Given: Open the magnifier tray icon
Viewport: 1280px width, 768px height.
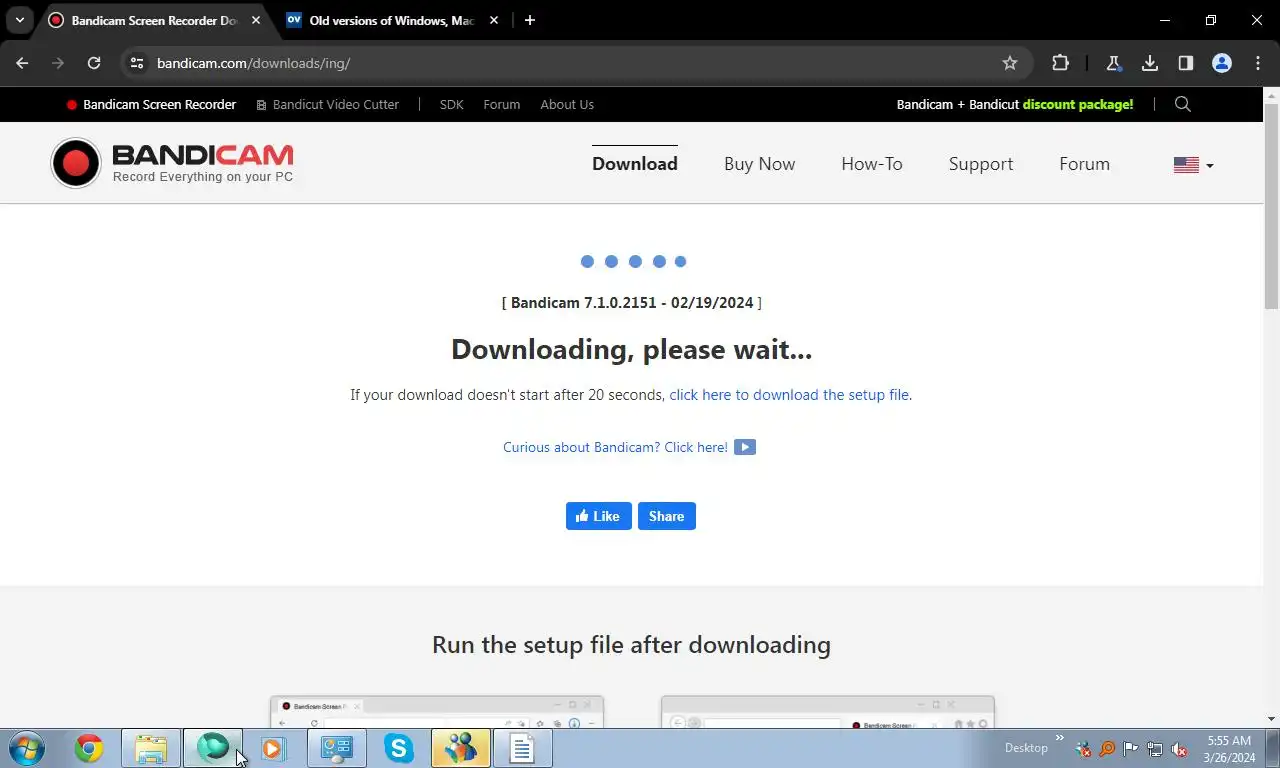Looking at the screenshot, I should (x=1107, y=748).
